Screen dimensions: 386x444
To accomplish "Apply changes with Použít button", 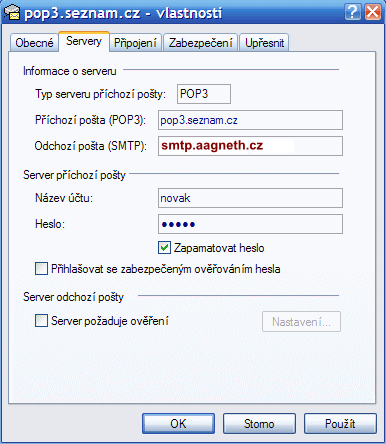I will click(x=340, y=424).
